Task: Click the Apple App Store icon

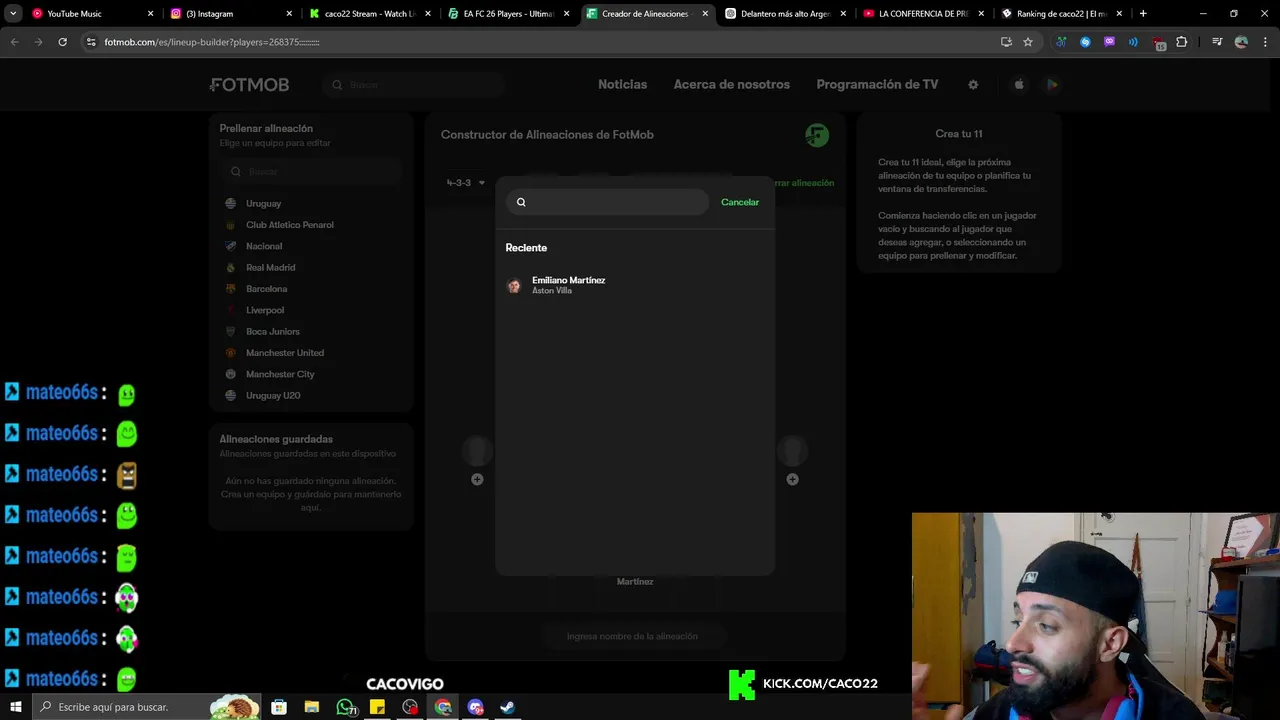Action: tap(1019, 85)
